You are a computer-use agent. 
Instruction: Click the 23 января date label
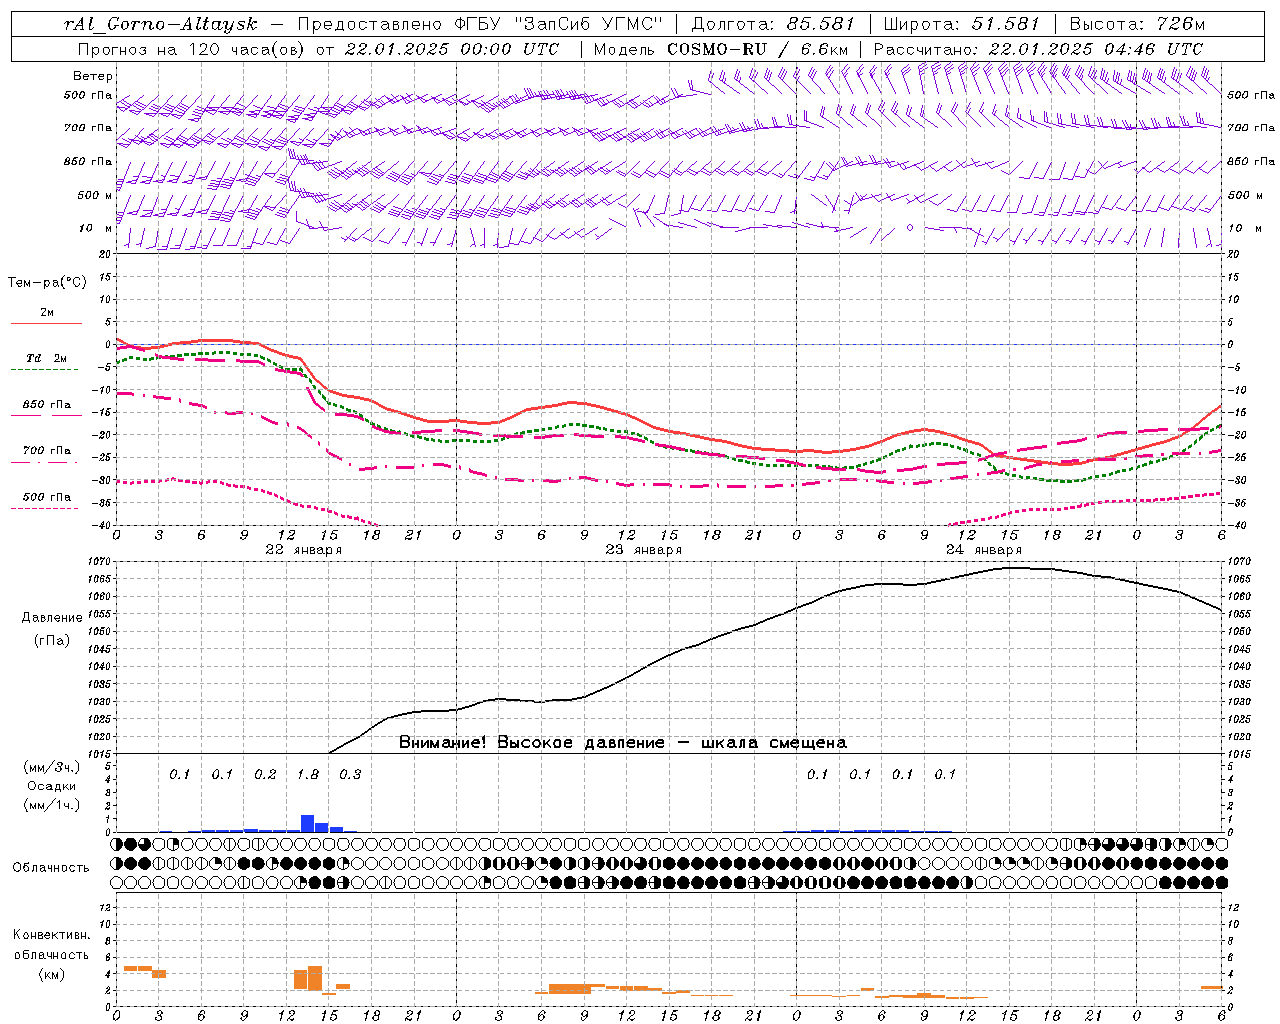click(643, 550)
